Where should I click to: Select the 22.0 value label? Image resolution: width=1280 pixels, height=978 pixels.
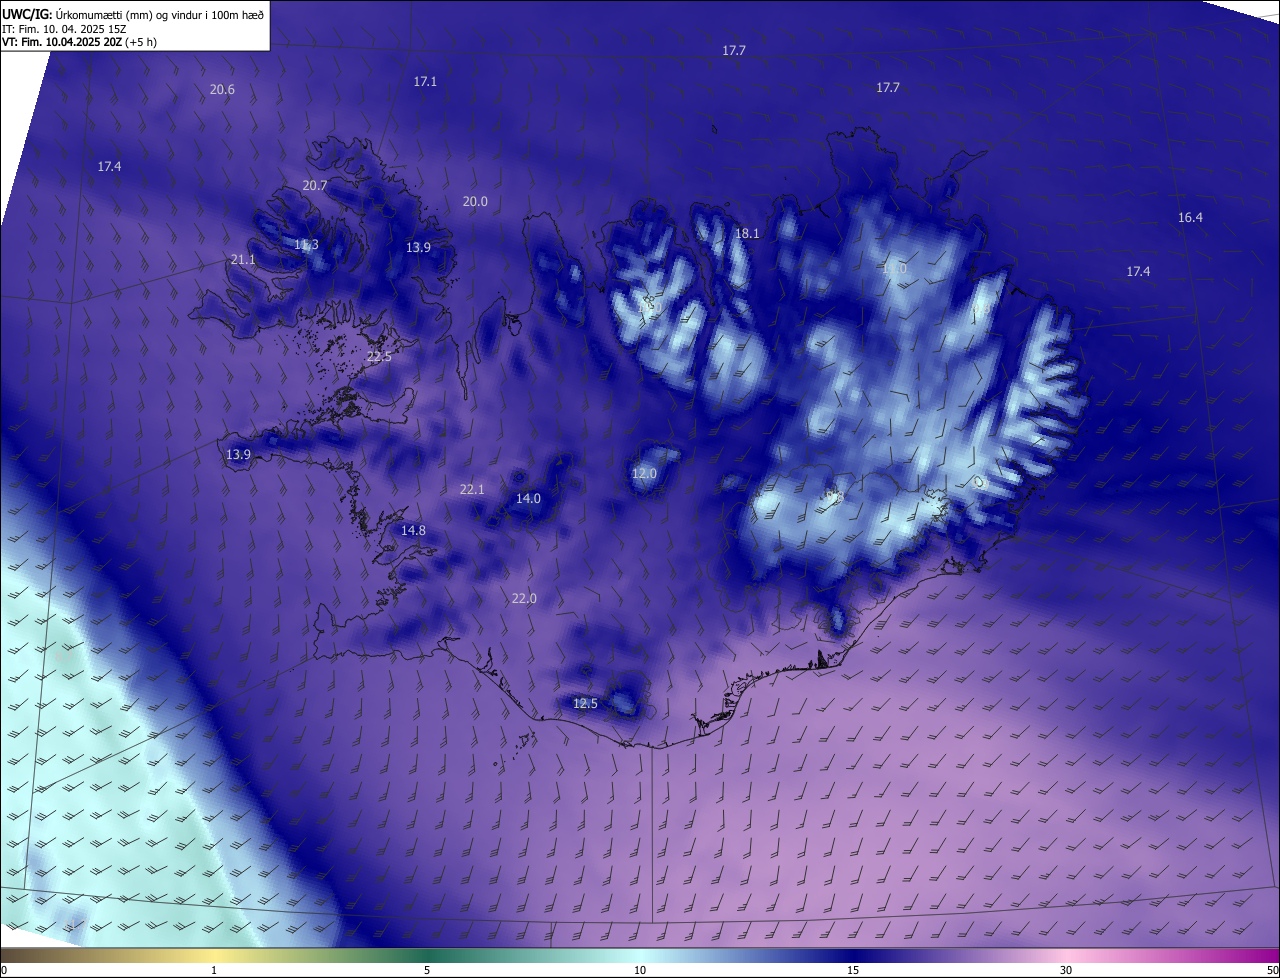click(524, 599)
